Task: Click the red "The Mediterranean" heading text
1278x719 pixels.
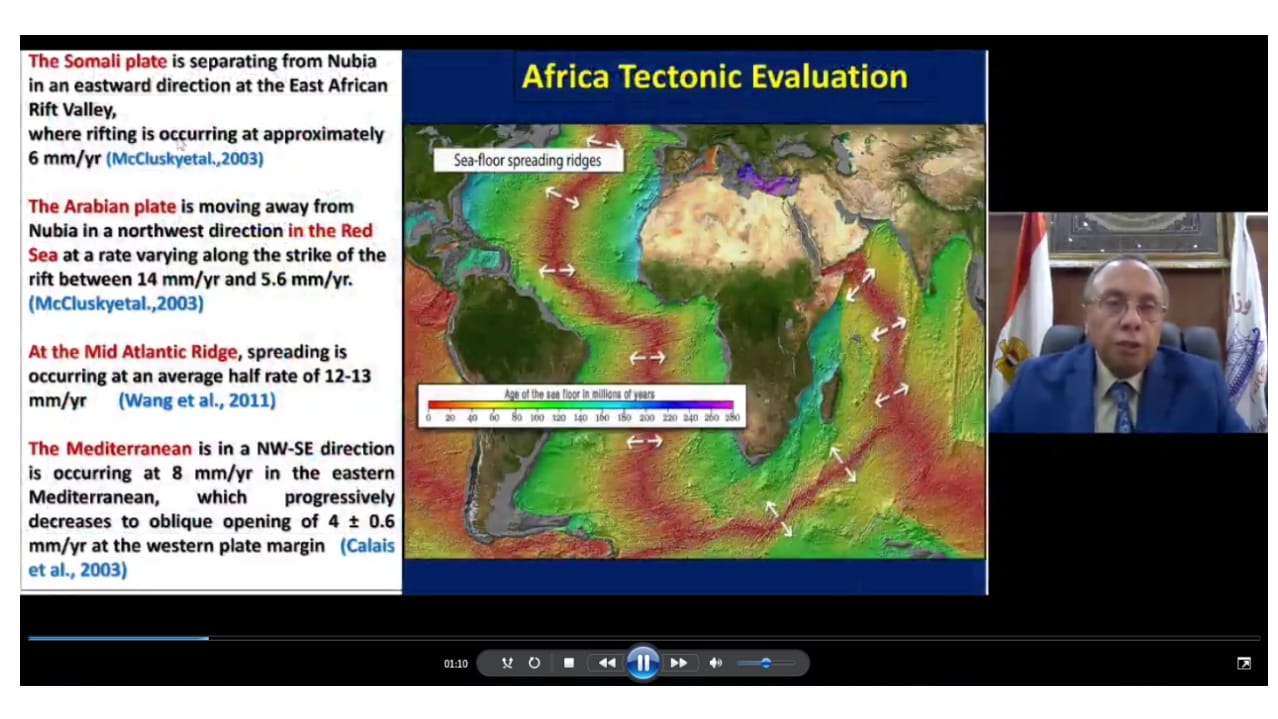Action: [x=110, y=448]
